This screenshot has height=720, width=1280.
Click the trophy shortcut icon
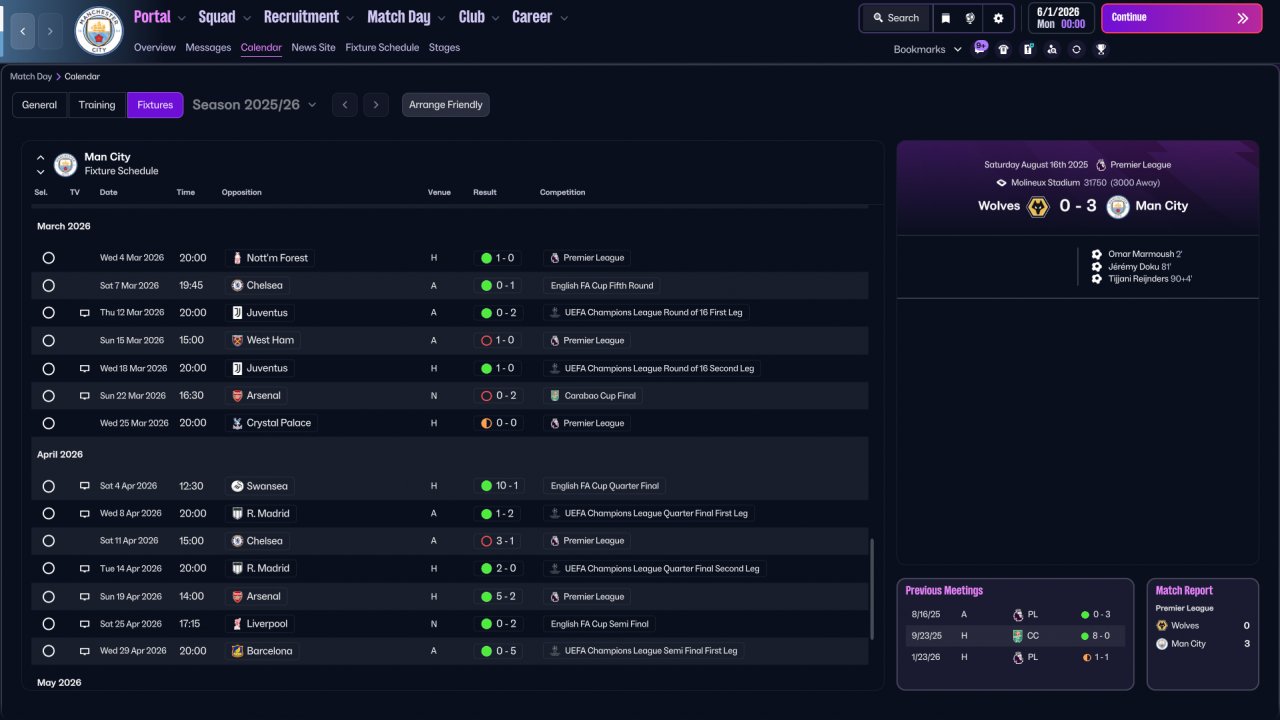(1101, 49)
